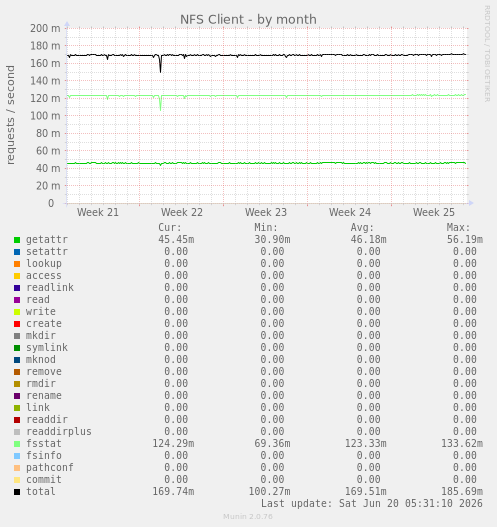Click the Last update timestamp text
The image size is (497, 527).
(372, 503)
